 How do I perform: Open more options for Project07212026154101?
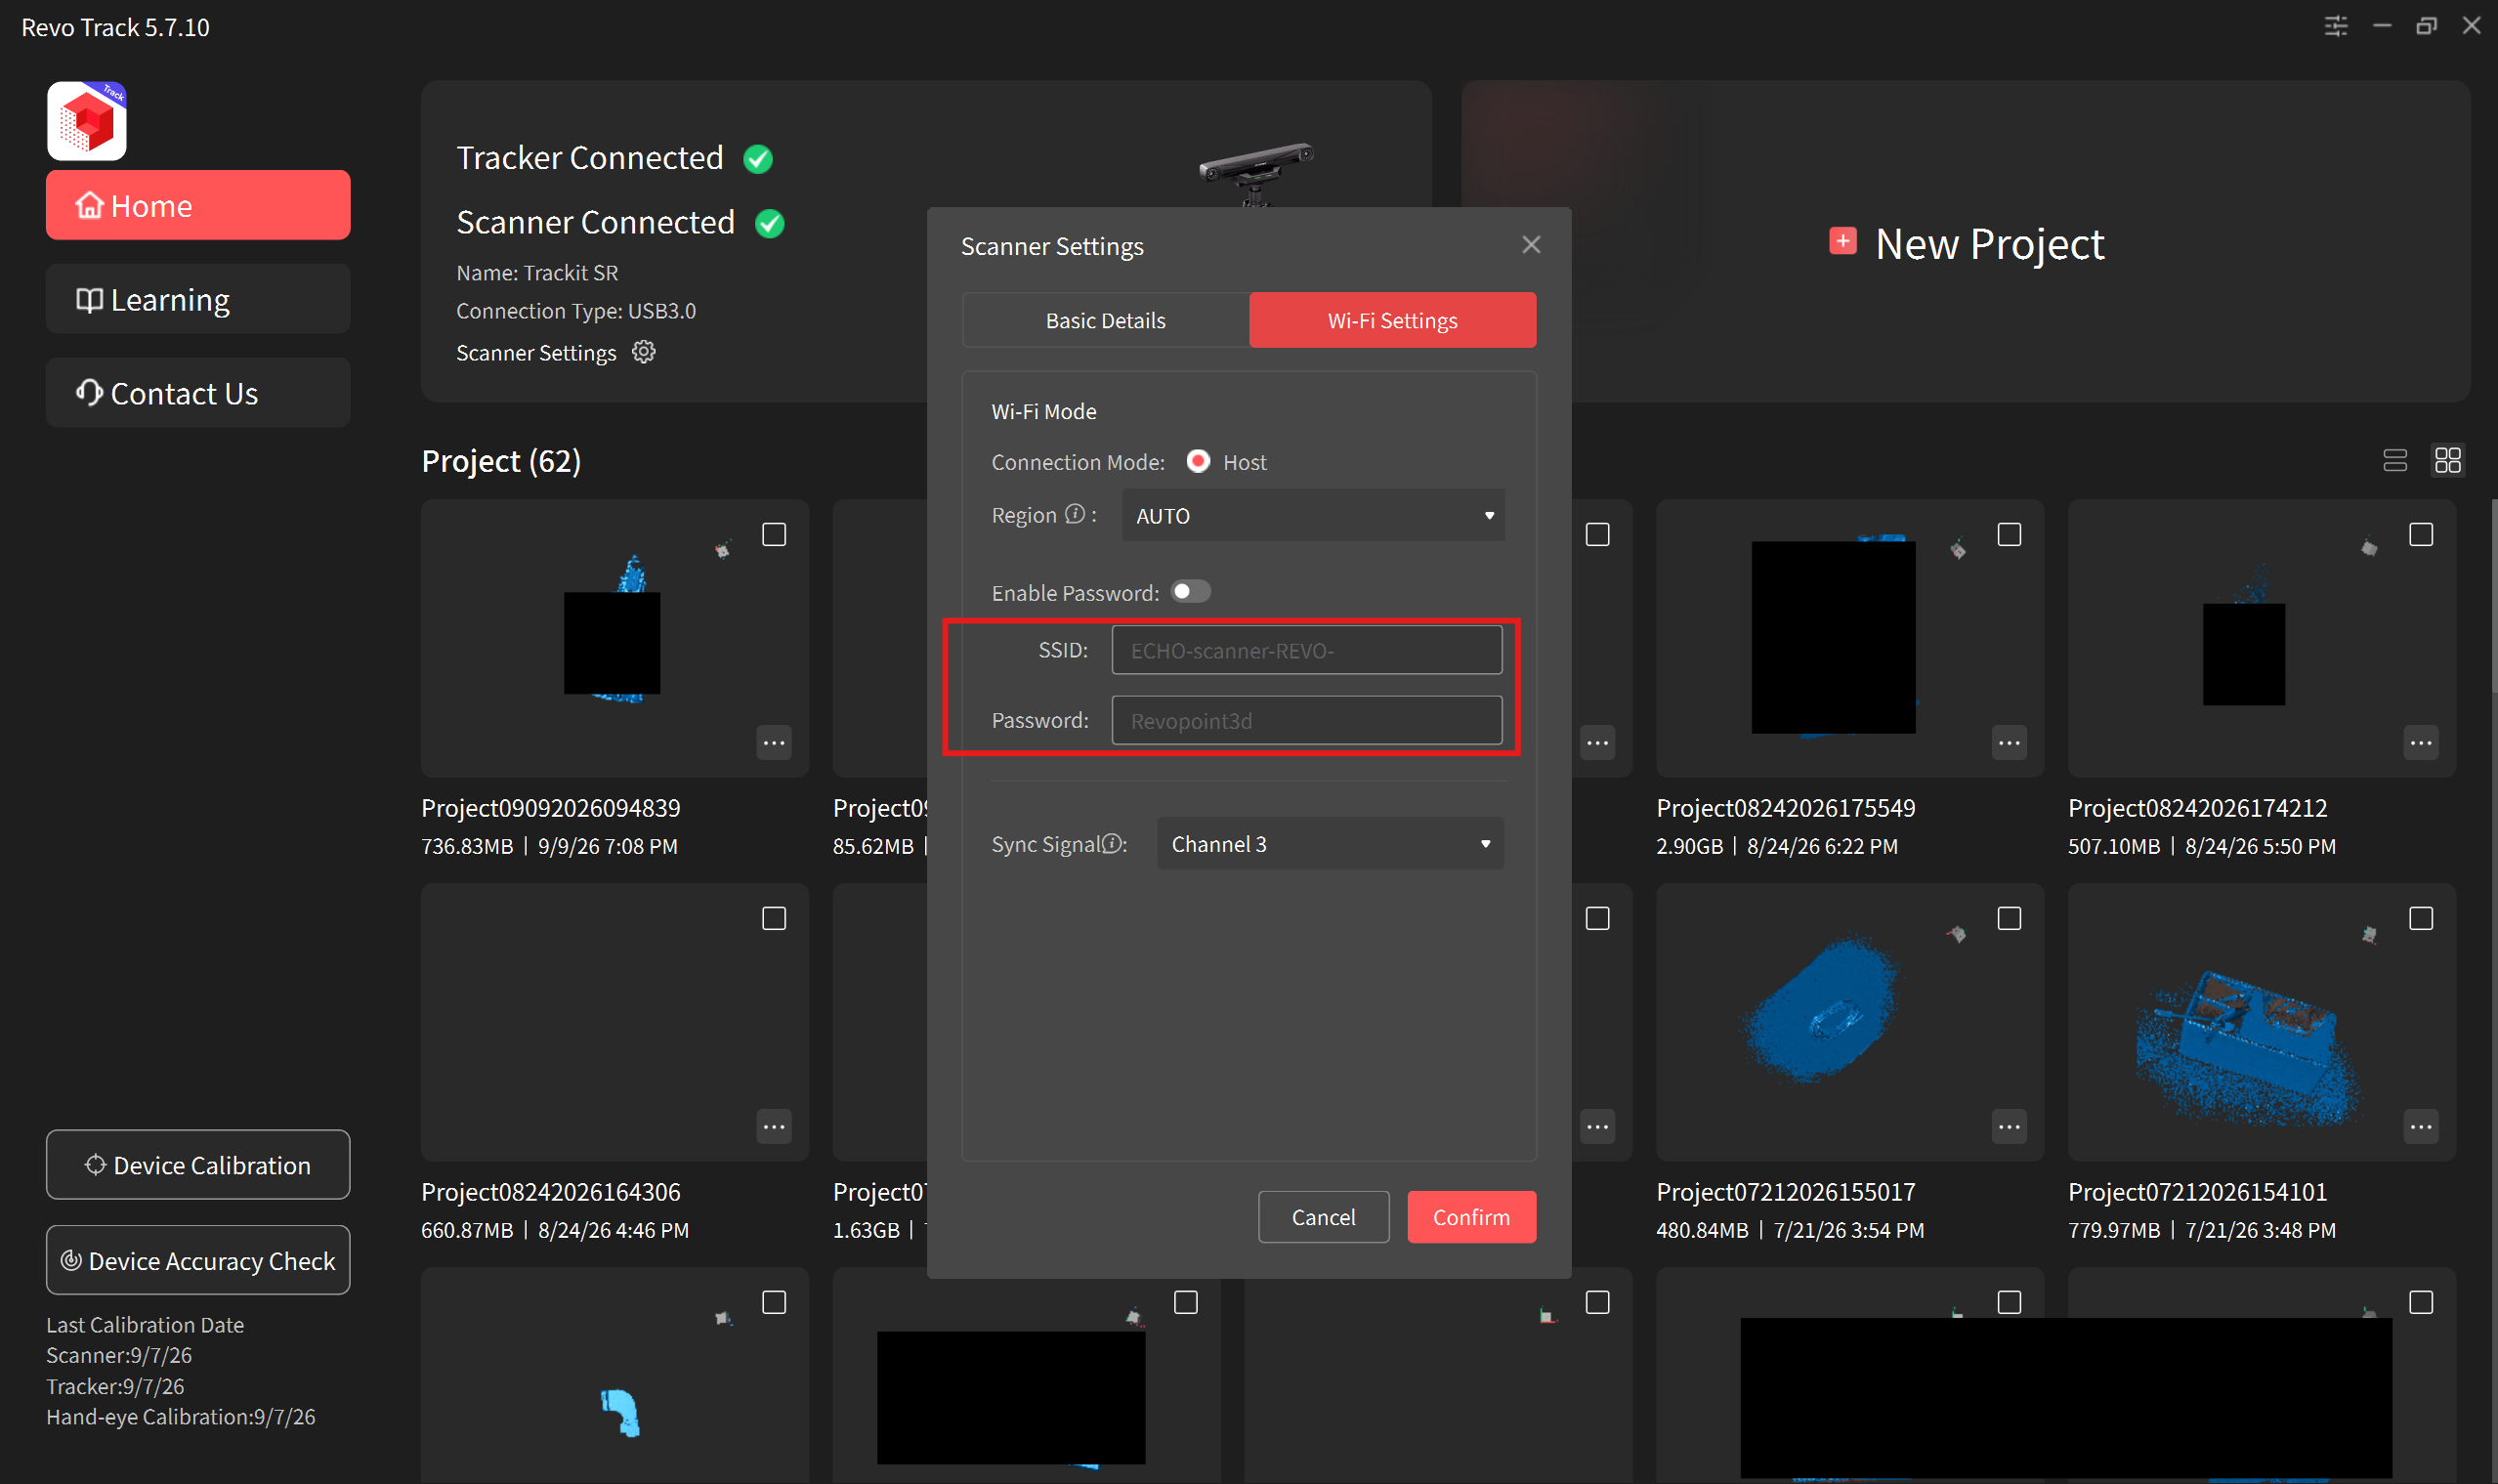pyautogui.click(x=2420, y=1127)
